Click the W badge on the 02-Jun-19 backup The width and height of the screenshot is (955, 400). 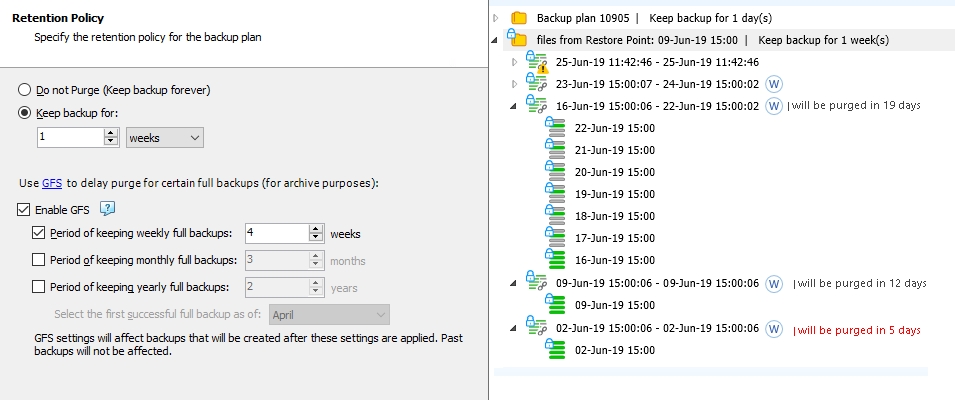(773, 329)
